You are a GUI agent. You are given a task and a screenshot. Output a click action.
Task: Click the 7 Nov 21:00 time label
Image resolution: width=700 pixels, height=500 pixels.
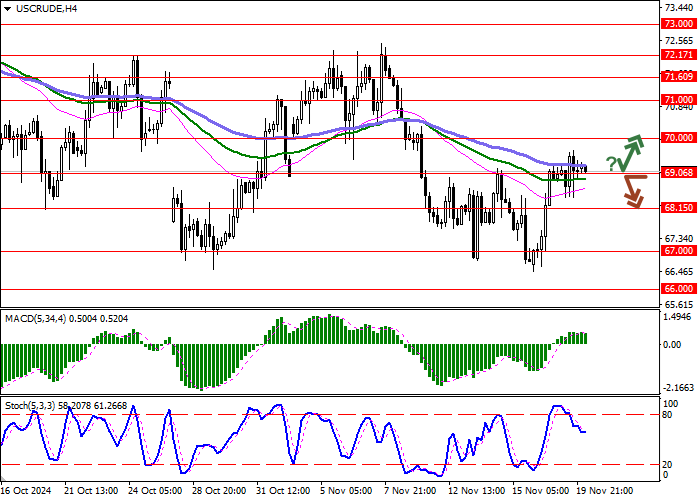[411, 491]
